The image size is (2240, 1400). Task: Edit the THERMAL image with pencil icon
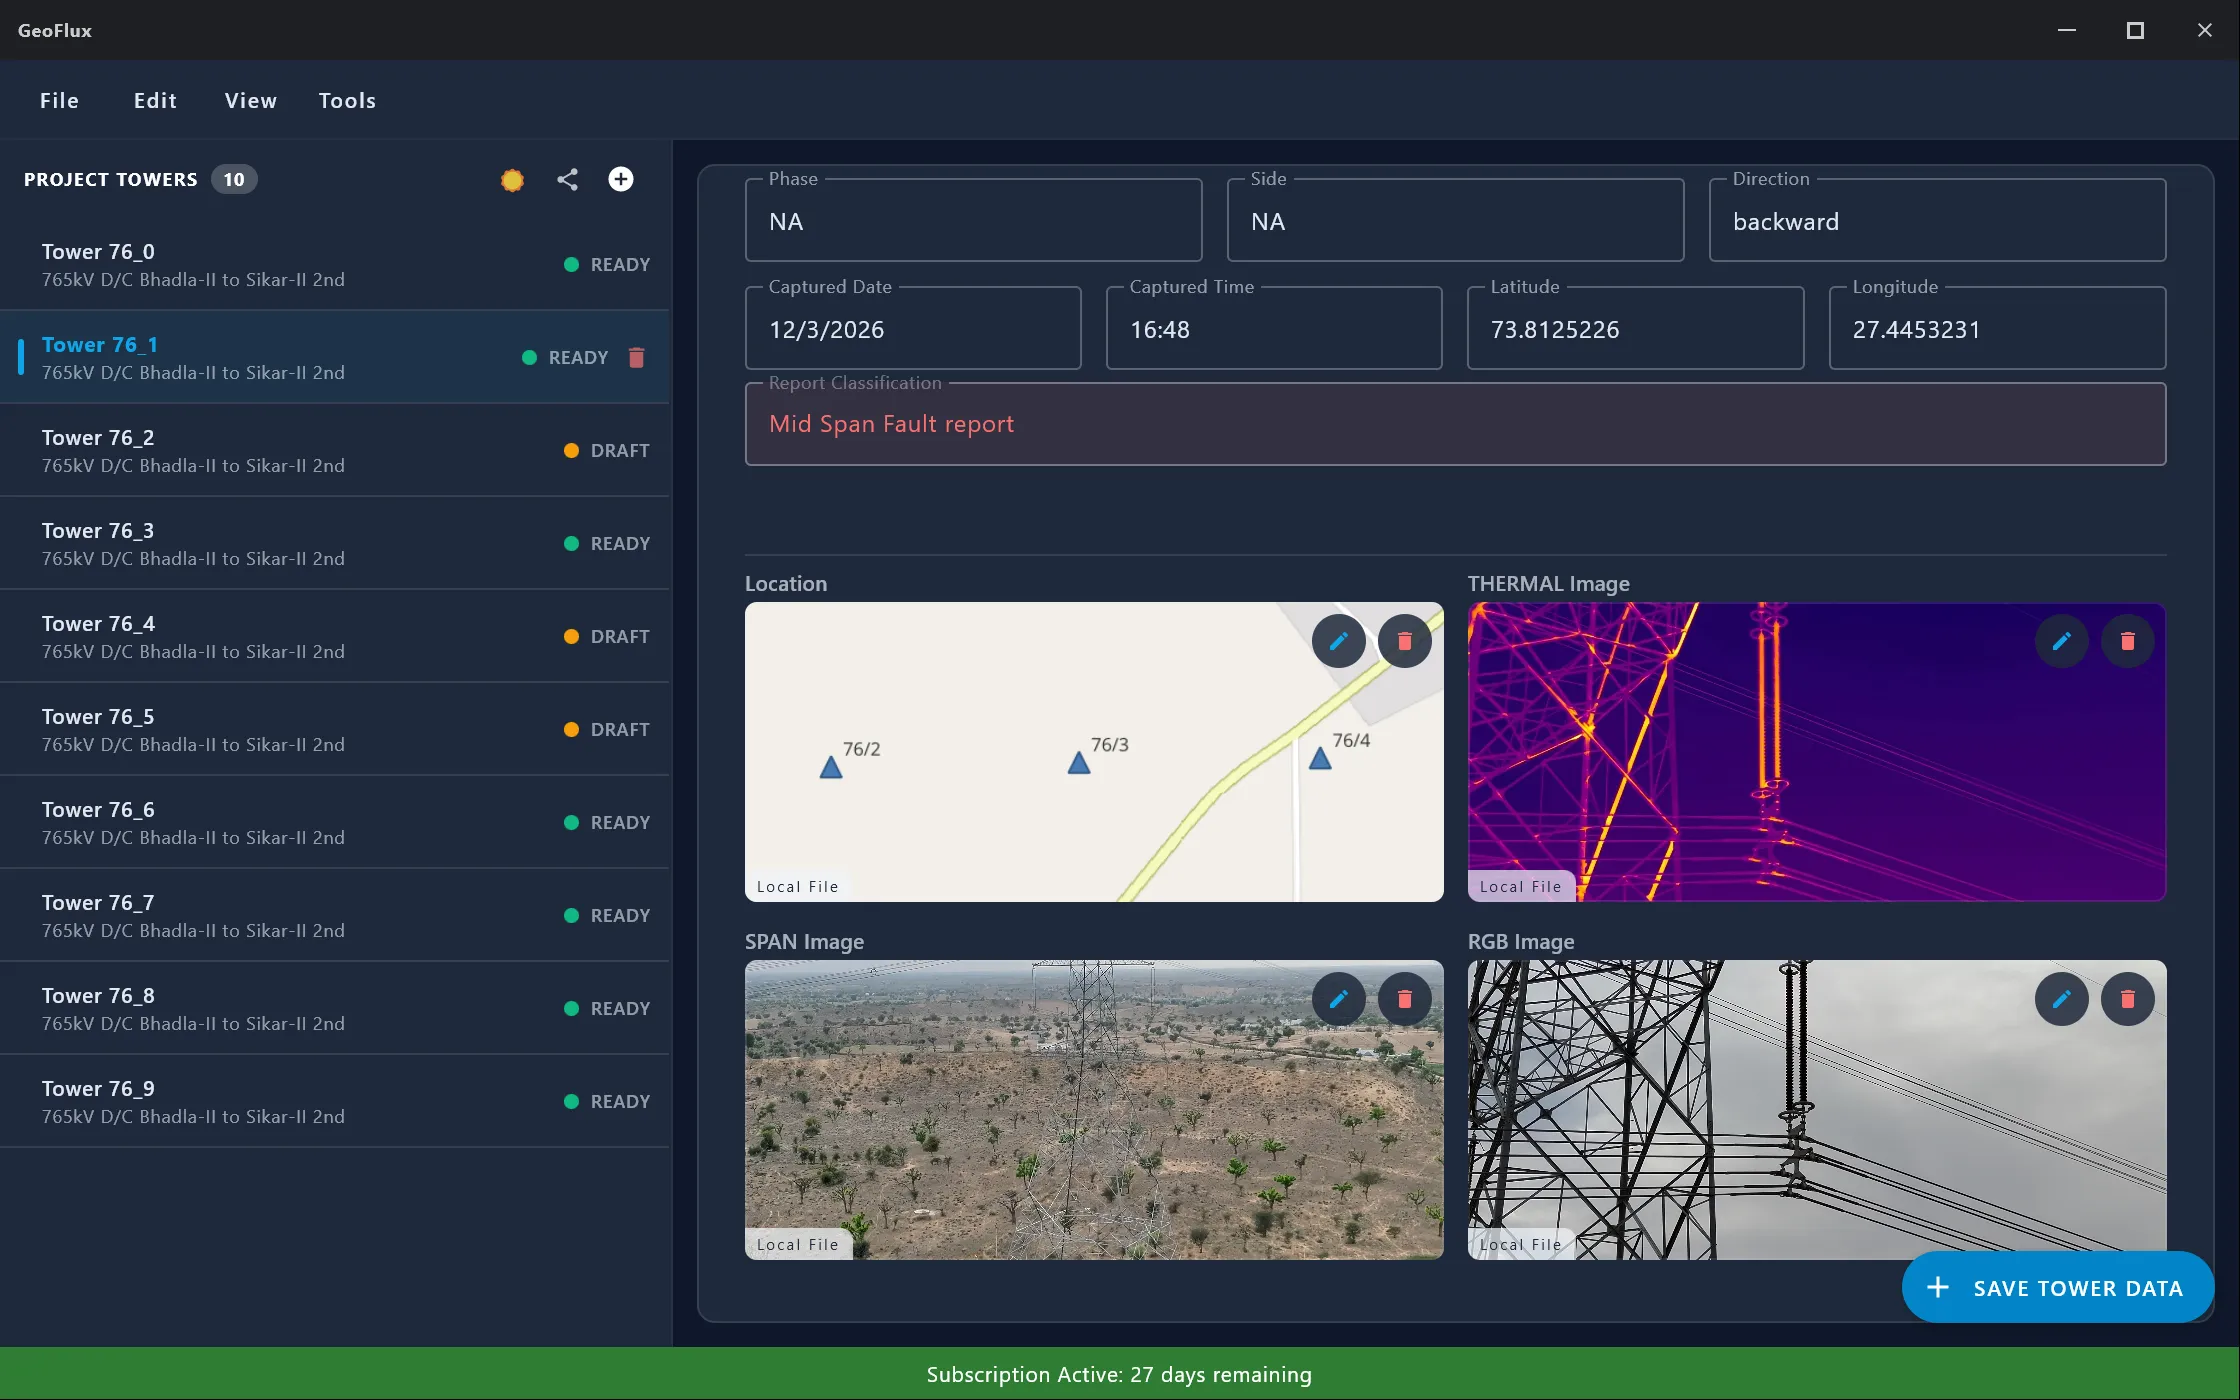(x=2062, y=641)
